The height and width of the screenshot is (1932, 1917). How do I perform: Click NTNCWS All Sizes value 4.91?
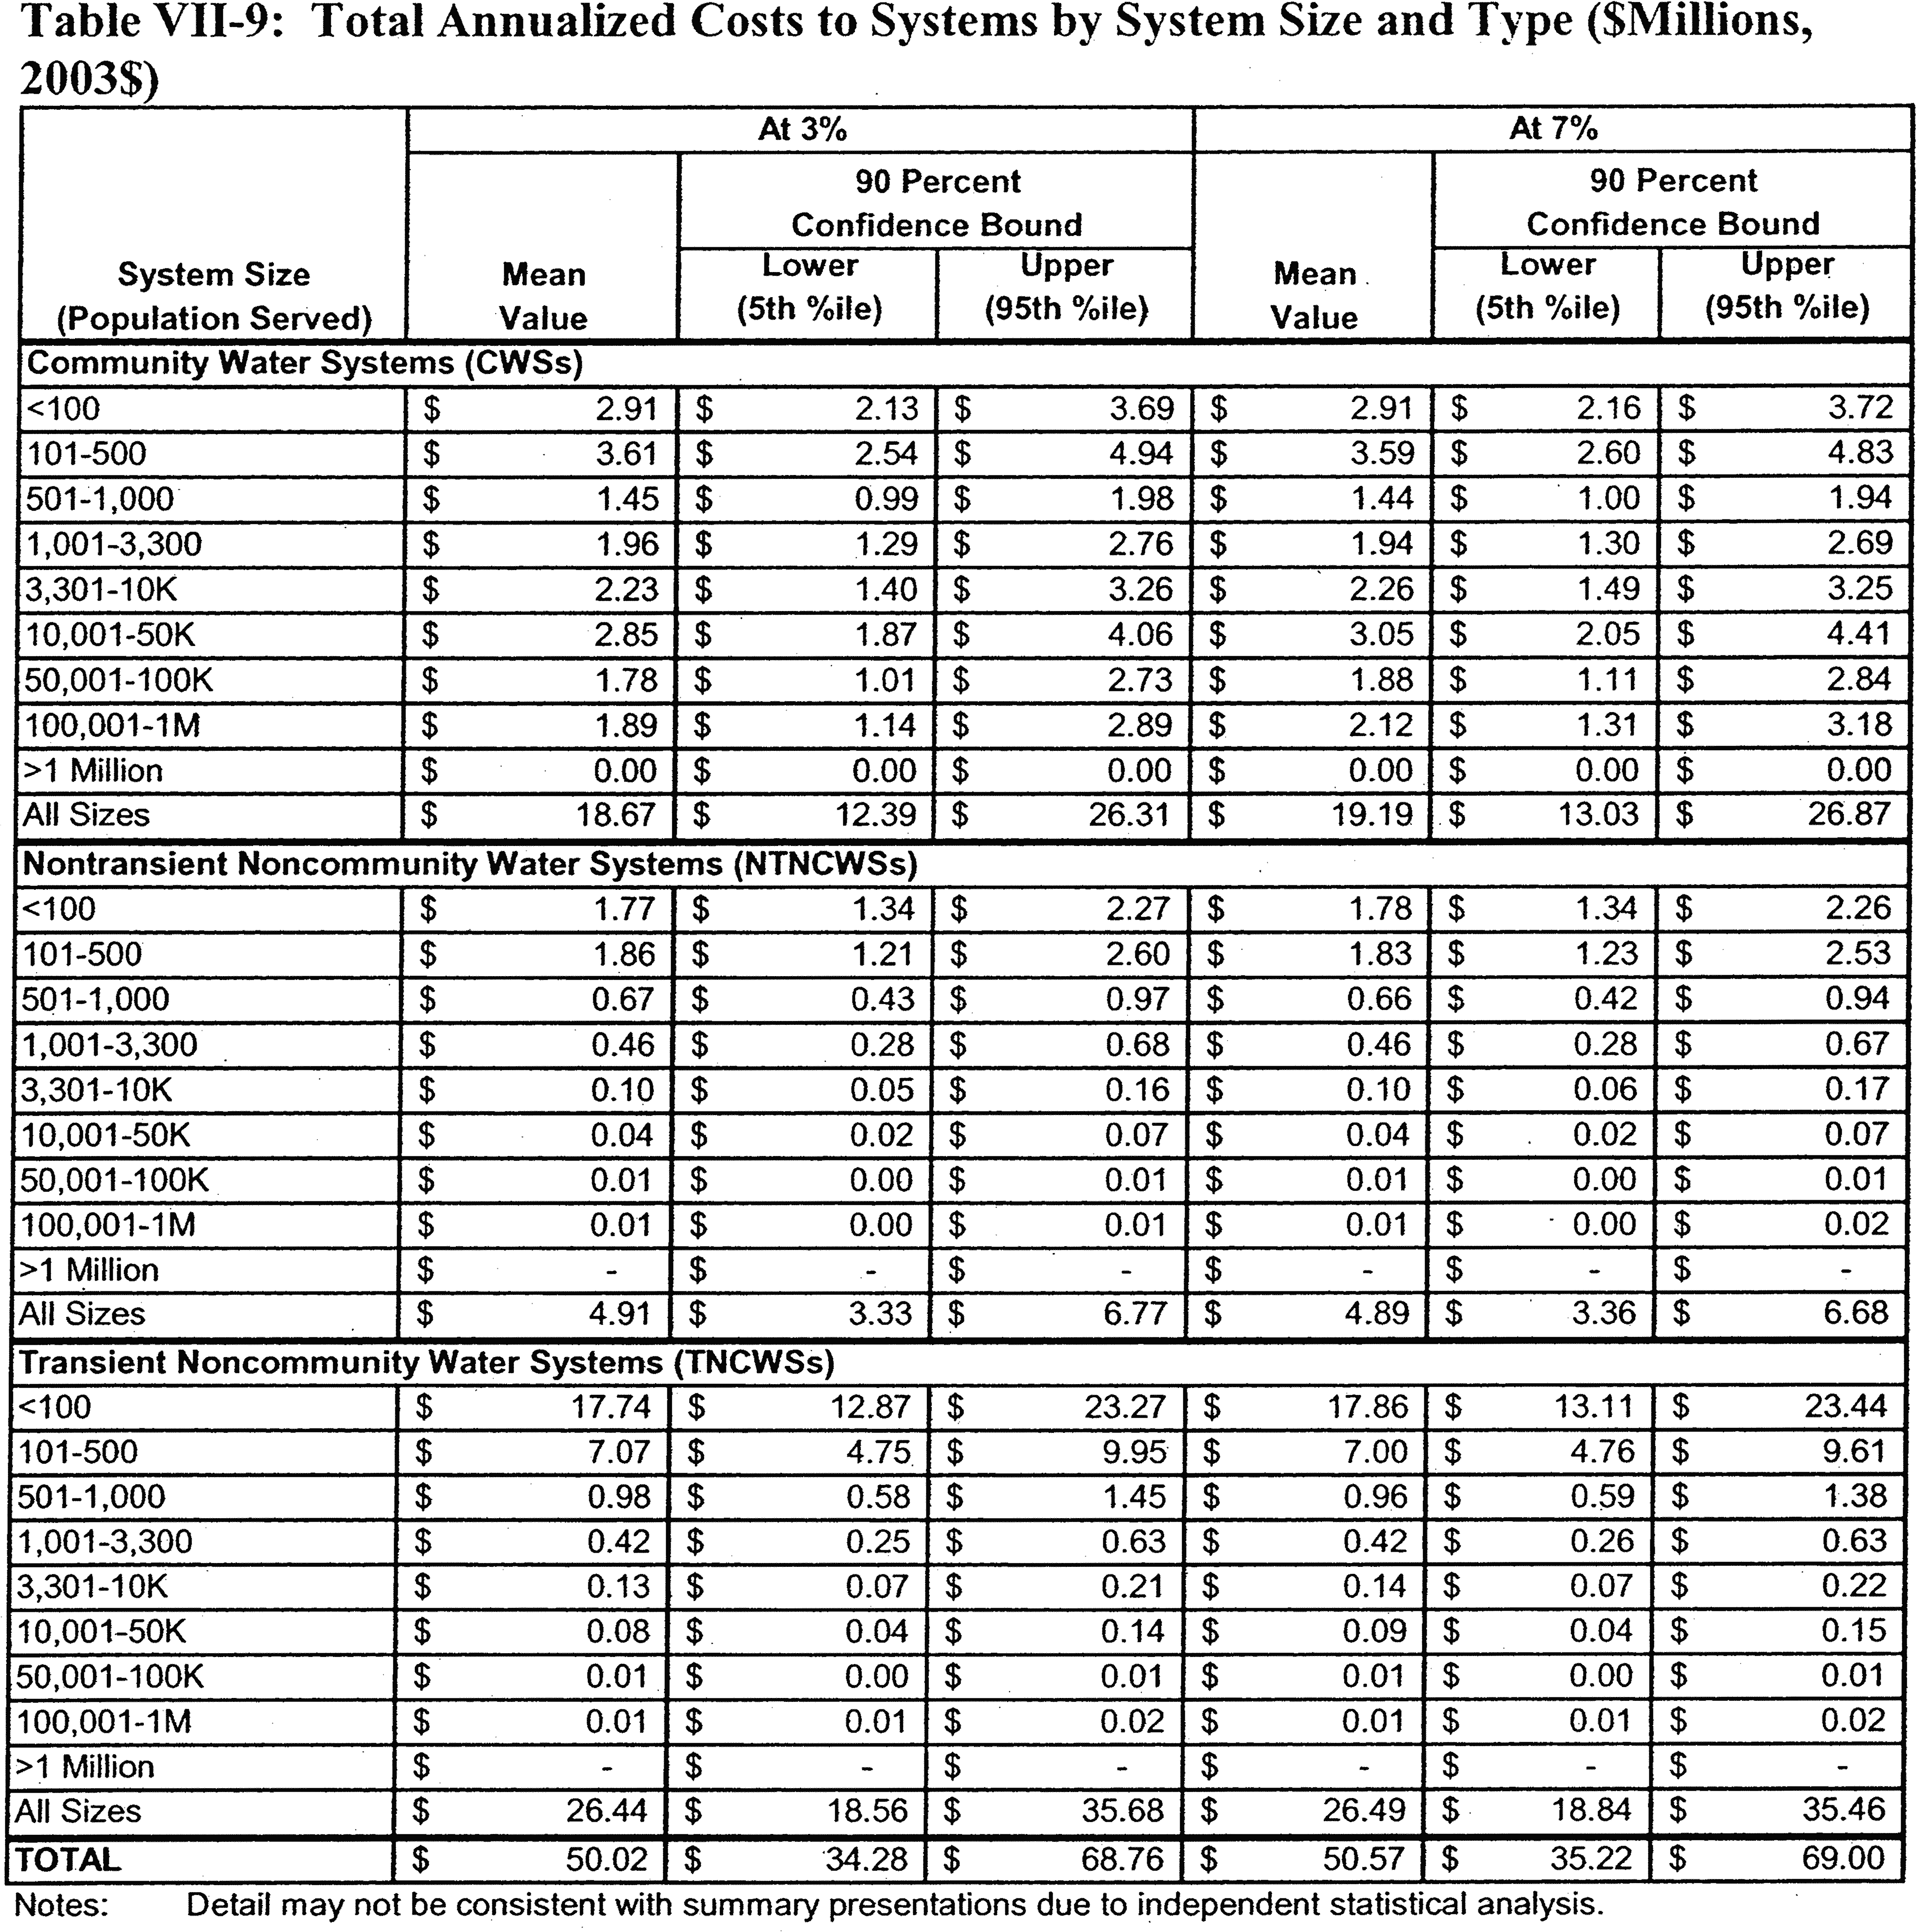(619, 1314)
